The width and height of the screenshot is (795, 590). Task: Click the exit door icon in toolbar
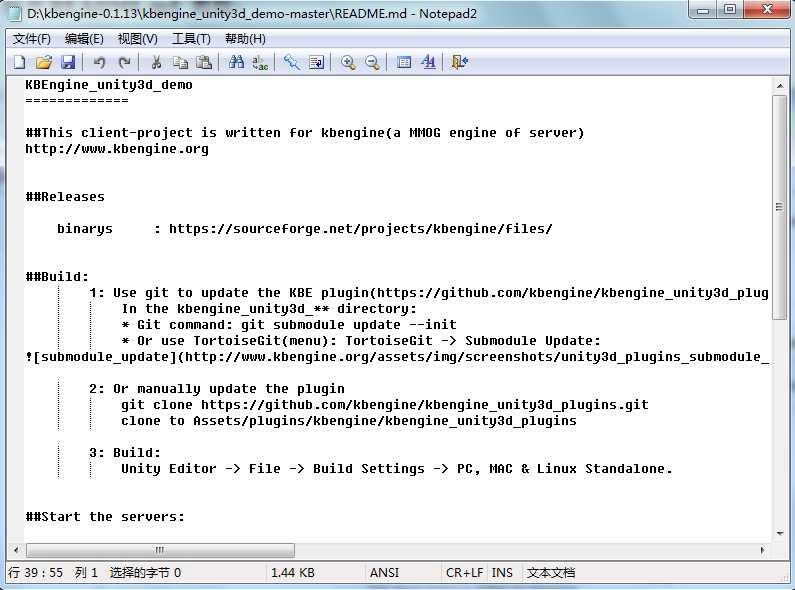(459, 62)
